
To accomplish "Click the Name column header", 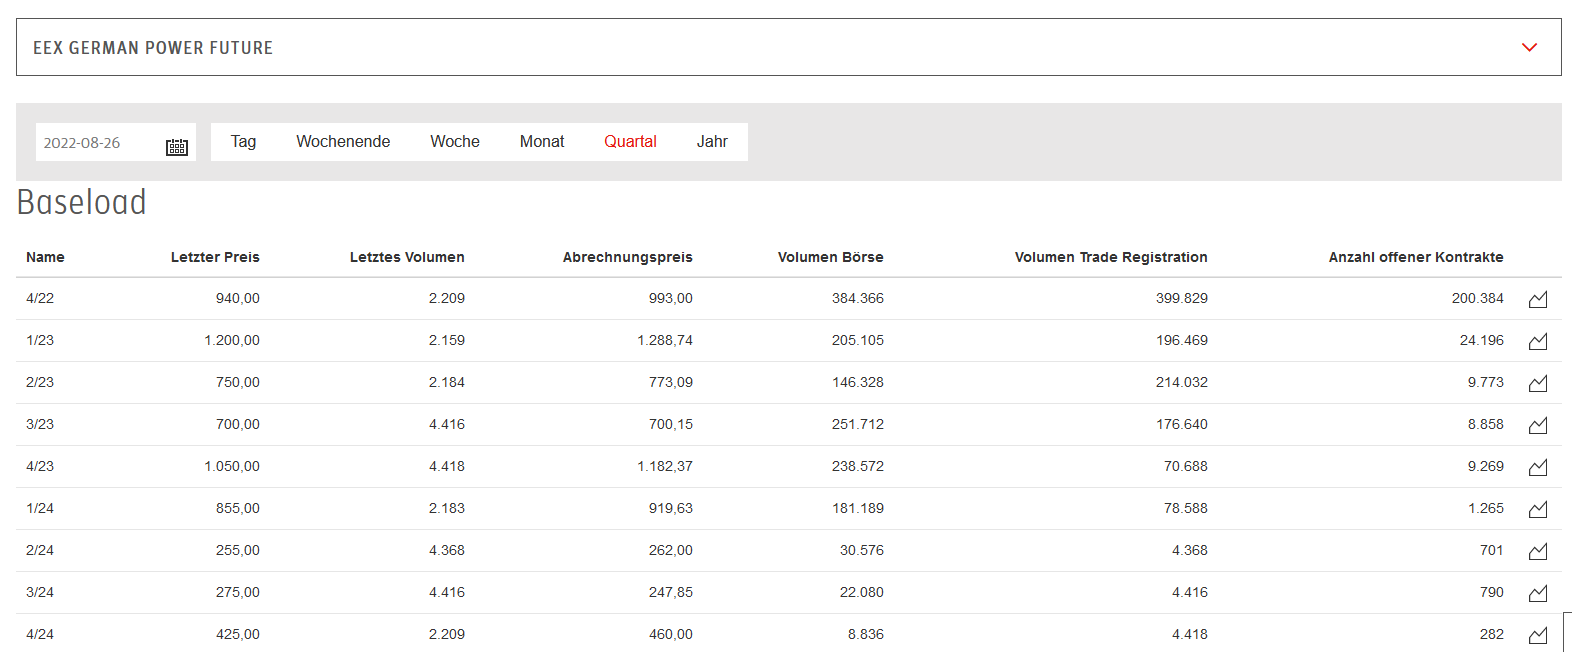I will point(45,257).
